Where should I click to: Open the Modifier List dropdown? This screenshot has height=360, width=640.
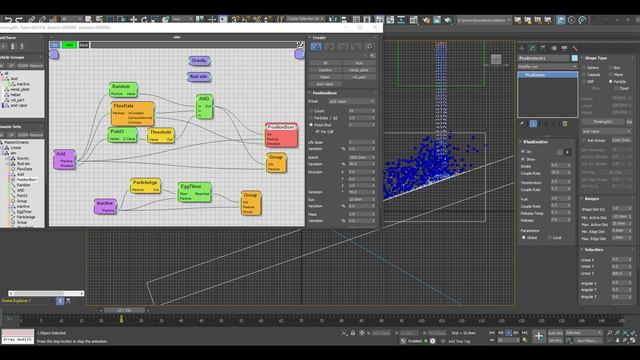click(x=547, y=67)
